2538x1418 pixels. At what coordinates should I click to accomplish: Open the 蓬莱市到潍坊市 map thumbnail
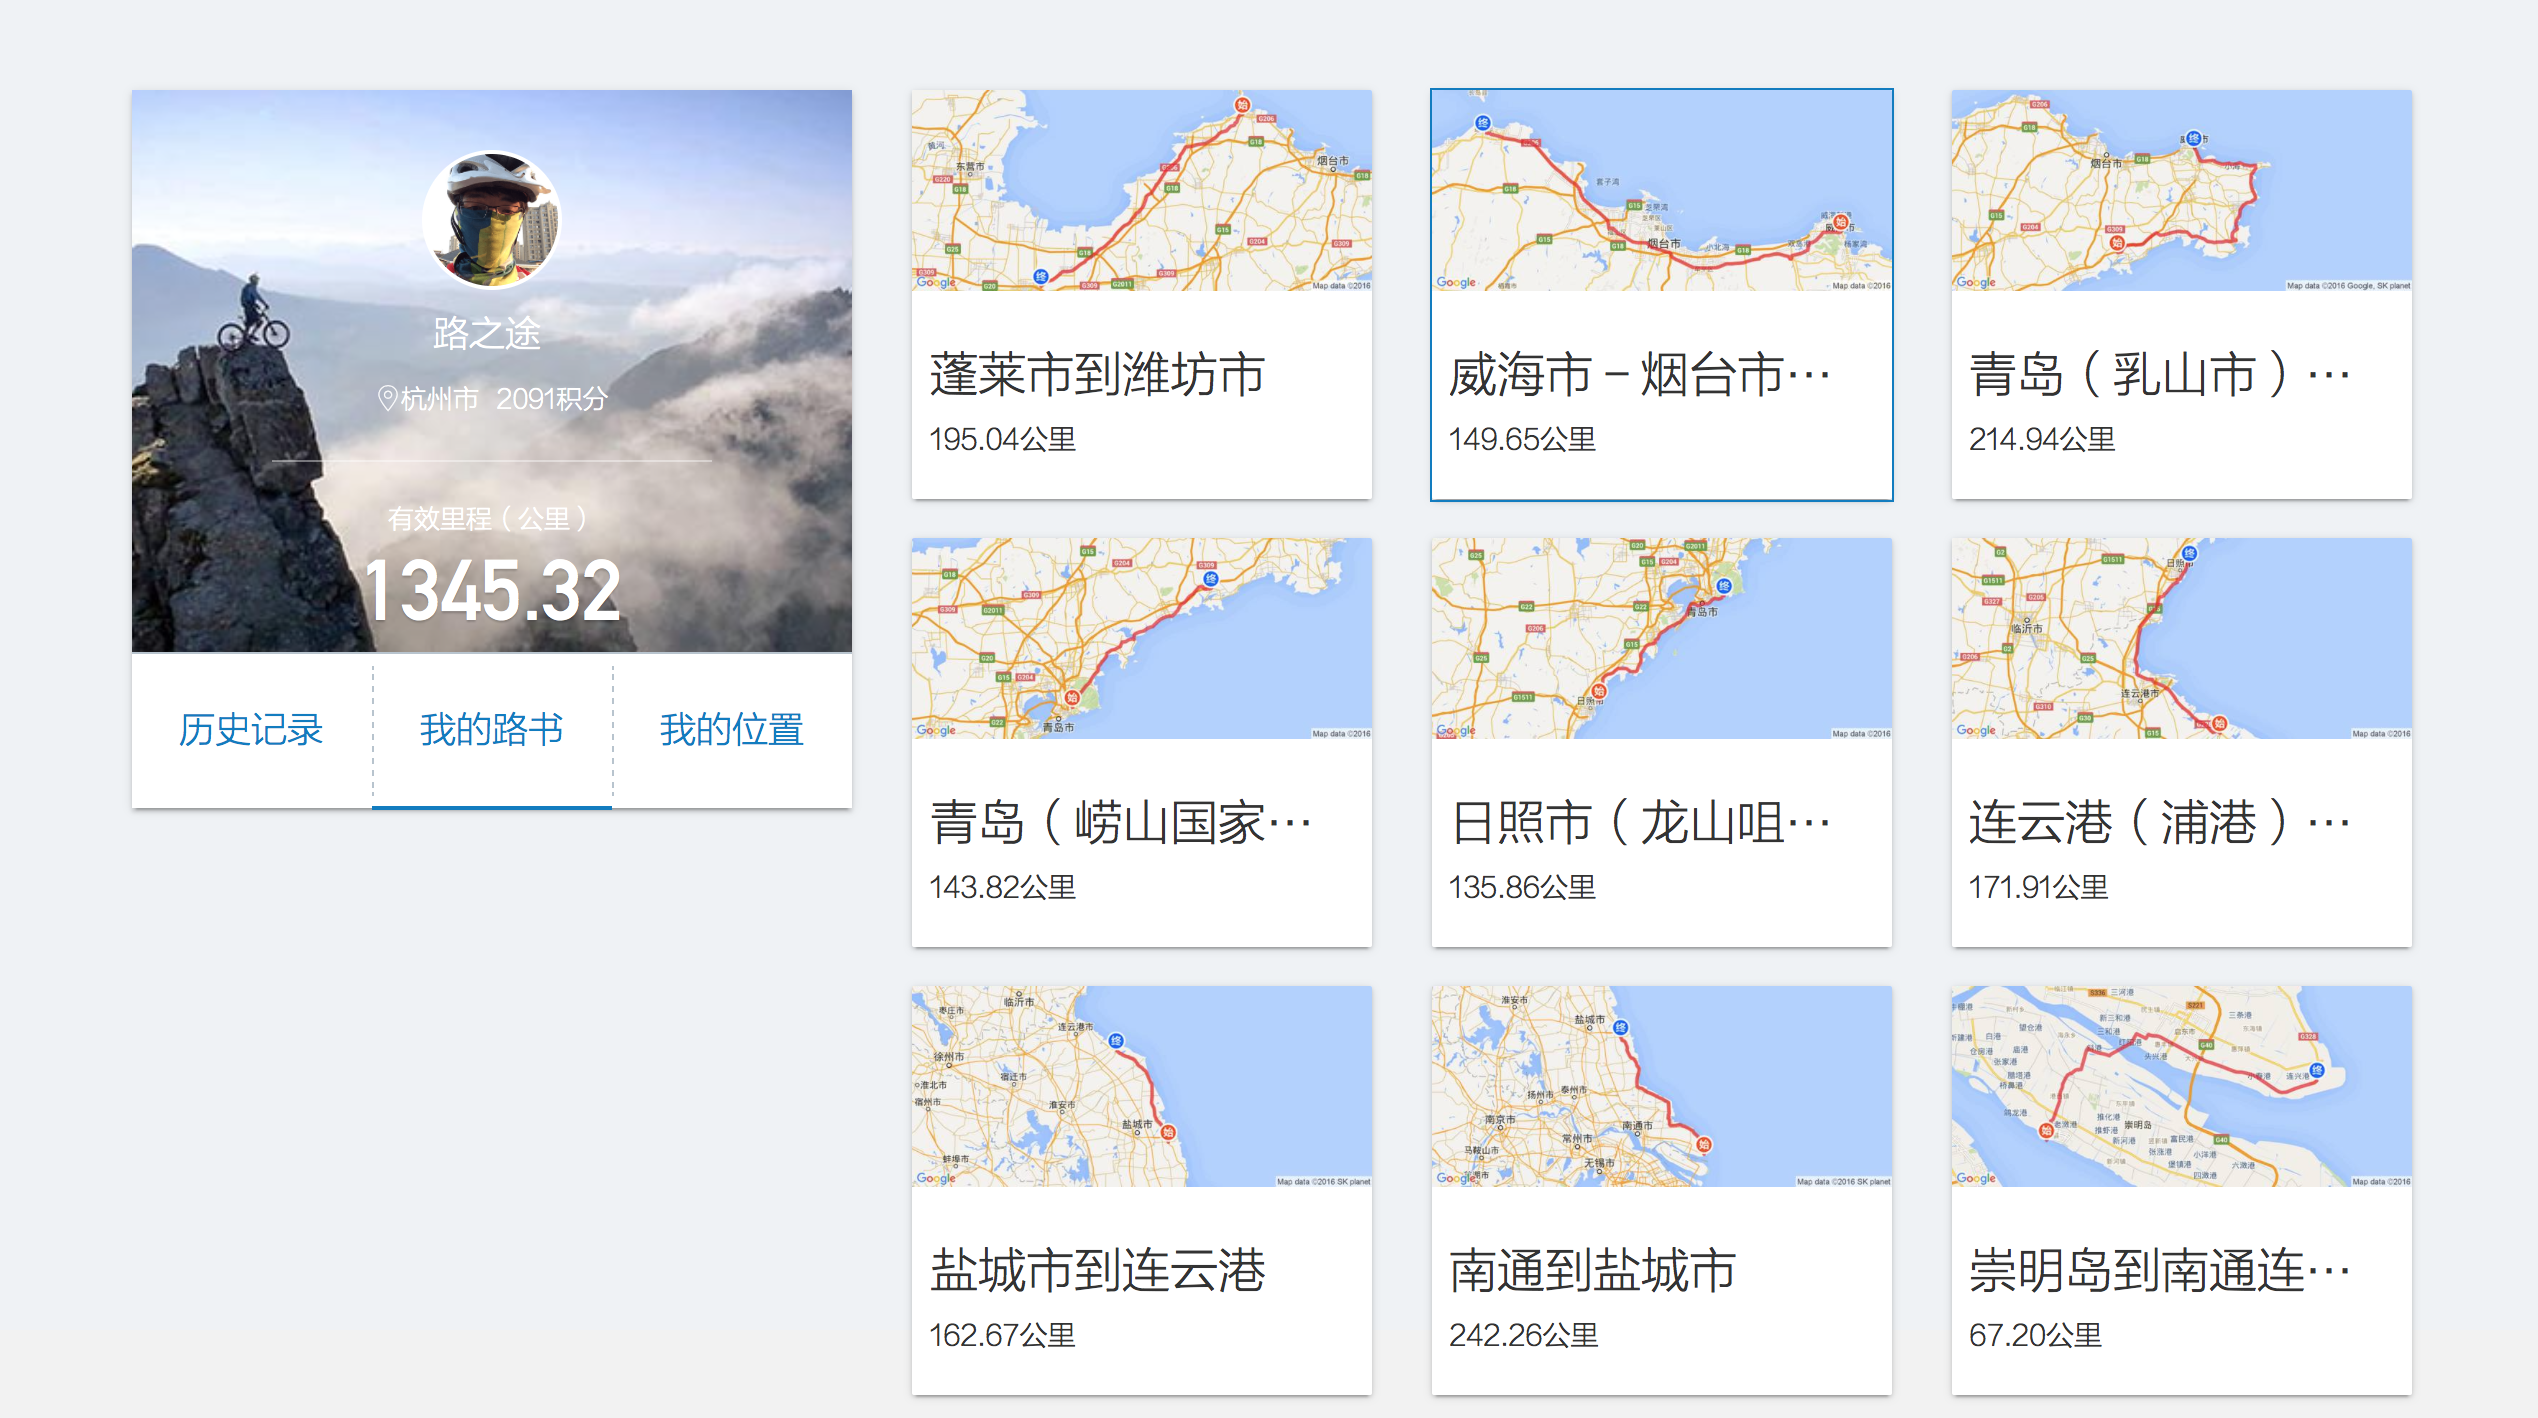coord(1141,190)
